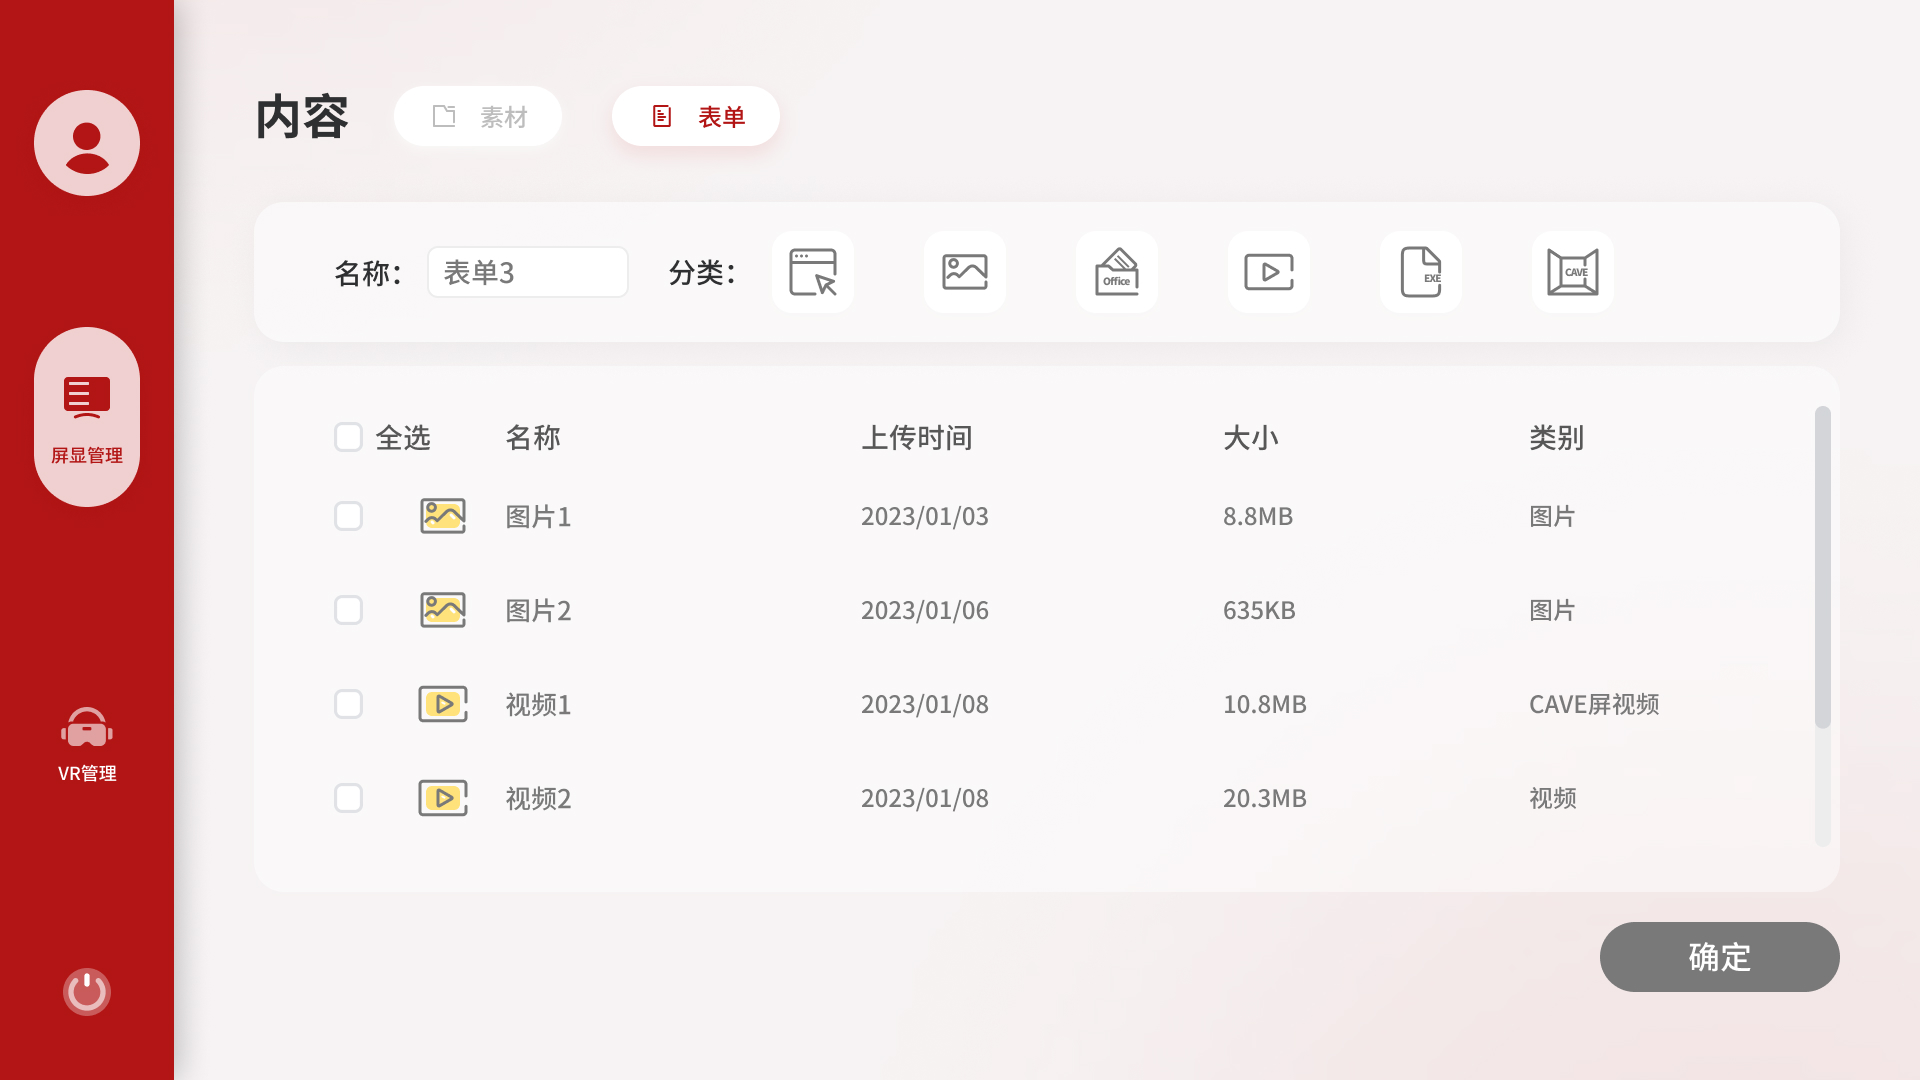Select the CAVE category filter icon

[x=1572, y=271]
